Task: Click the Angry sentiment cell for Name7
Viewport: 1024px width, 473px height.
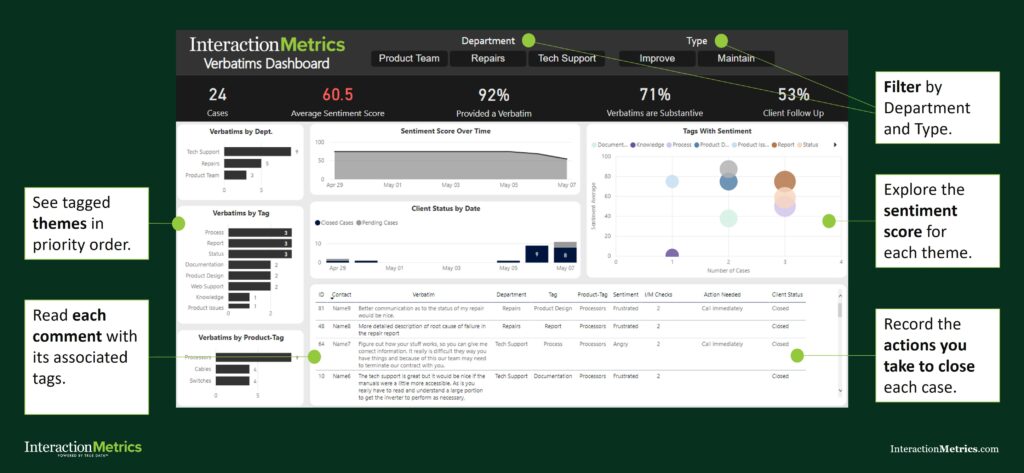Action: [x=620, y=344]
